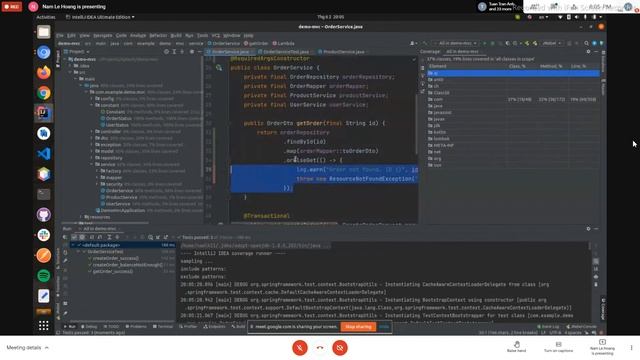Image resolution: width=640 pixels, height=360 pixels.
Task: Raise hand in Google Meet
Action: click(517, 347)
